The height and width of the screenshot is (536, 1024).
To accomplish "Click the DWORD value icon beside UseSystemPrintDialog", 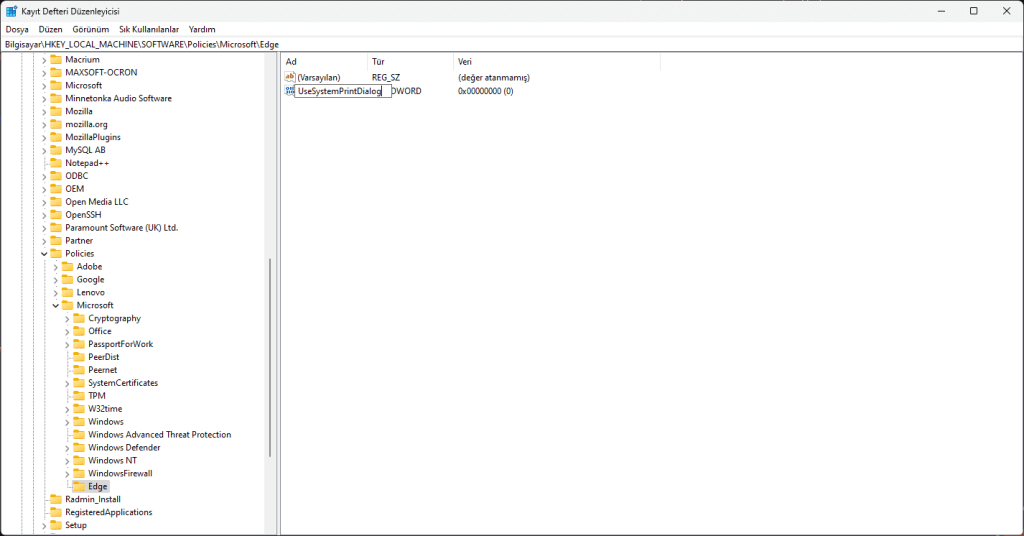I will click(x=289, y=91).
